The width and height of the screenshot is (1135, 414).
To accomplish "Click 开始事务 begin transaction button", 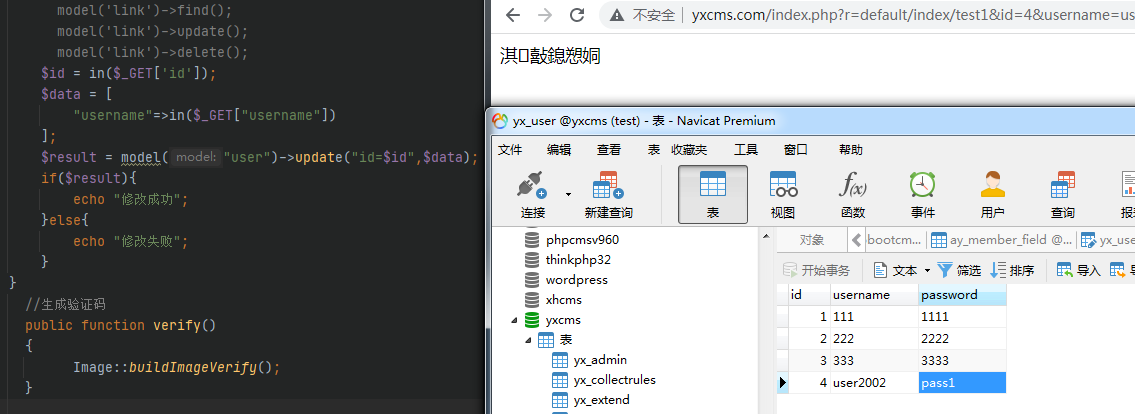I will point(817,271).
